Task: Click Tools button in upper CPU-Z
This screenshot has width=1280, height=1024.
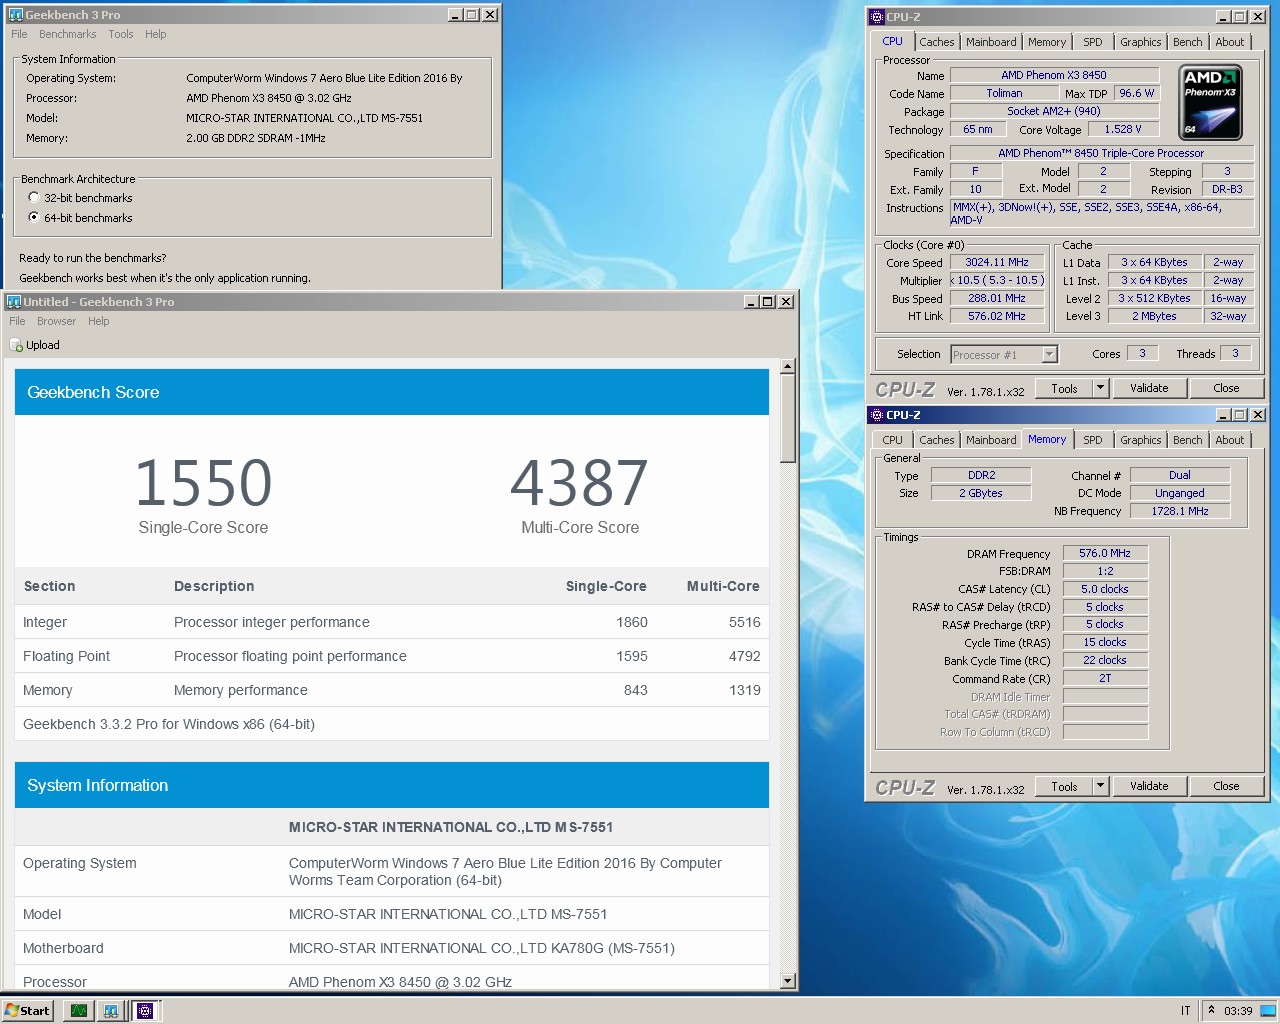Action: [x=1064, y=388]
